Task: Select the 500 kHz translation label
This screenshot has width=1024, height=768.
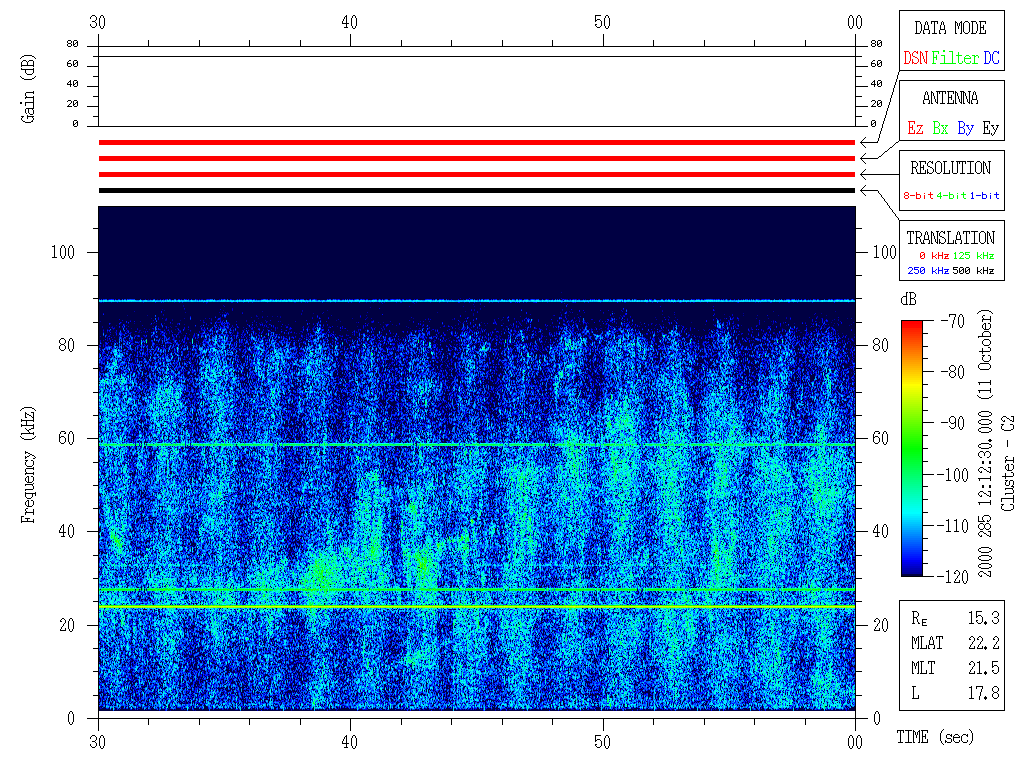Action: (x=973, y=271)
